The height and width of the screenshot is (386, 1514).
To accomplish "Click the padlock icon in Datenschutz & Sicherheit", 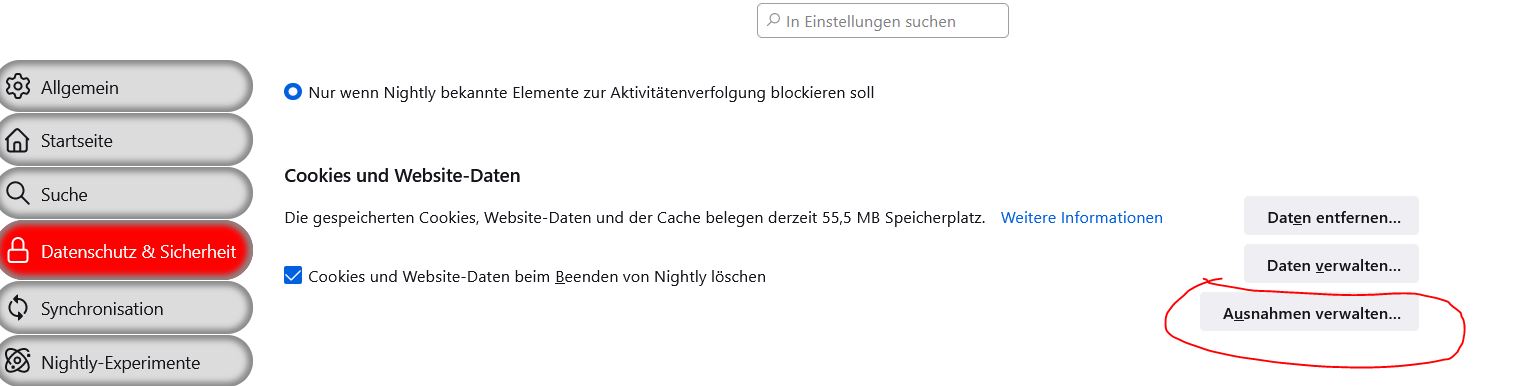I will pyautogui.click(x=18, y=251).
